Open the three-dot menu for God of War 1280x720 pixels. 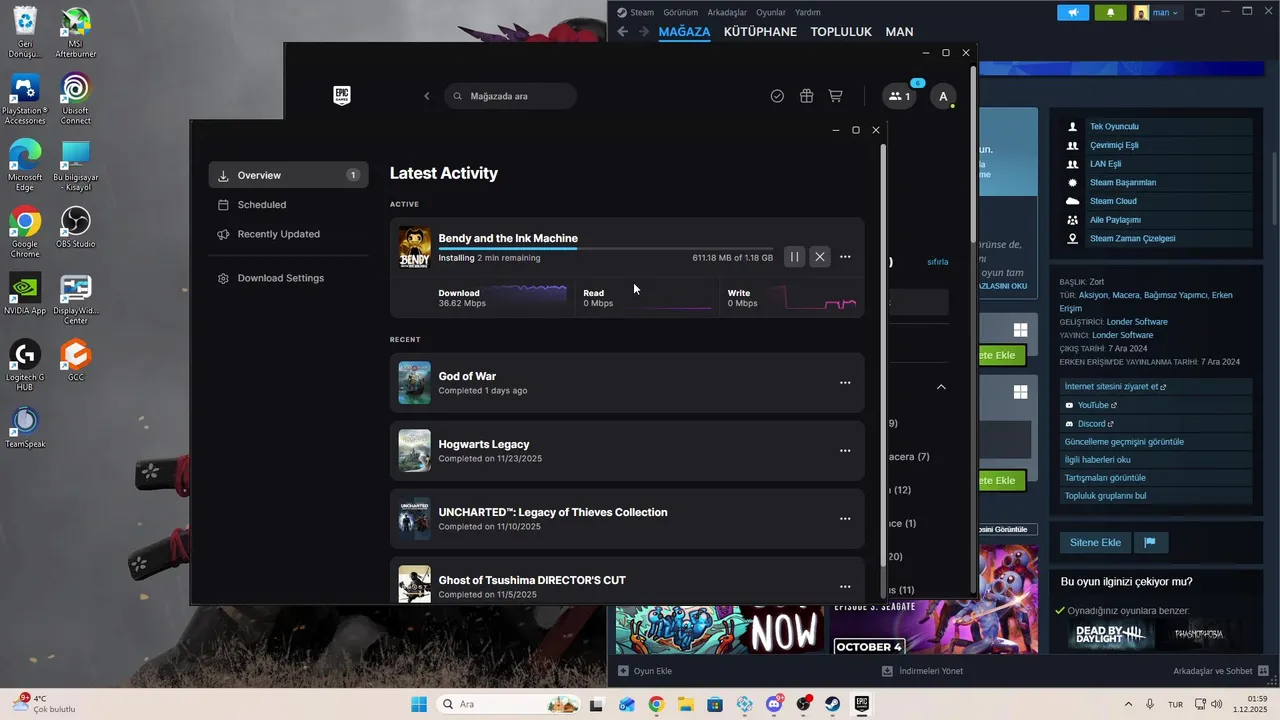[x=845, y=383]
